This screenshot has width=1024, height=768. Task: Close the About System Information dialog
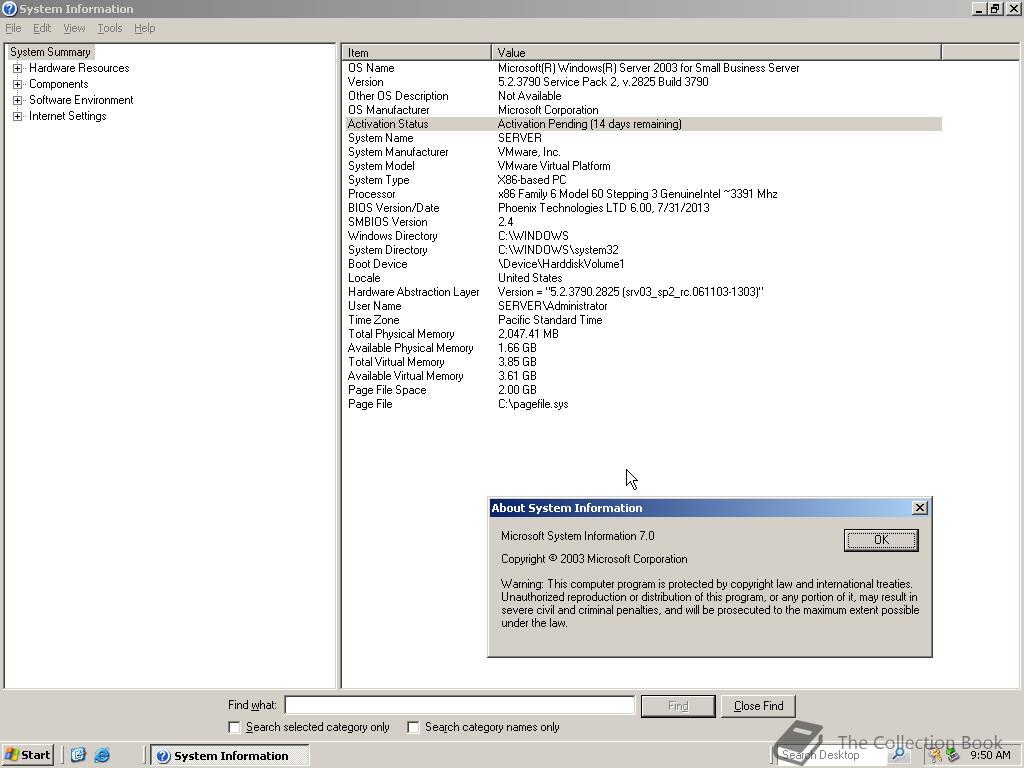(920, 507)
